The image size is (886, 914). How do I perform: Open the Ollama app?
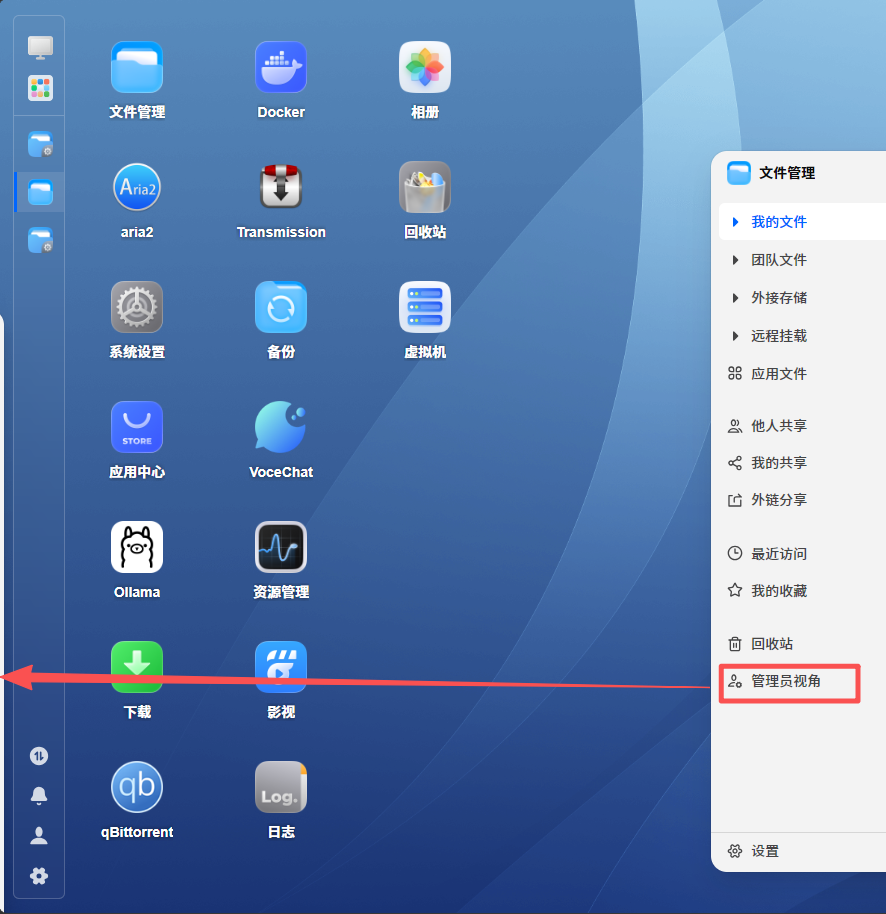(137, 547)
